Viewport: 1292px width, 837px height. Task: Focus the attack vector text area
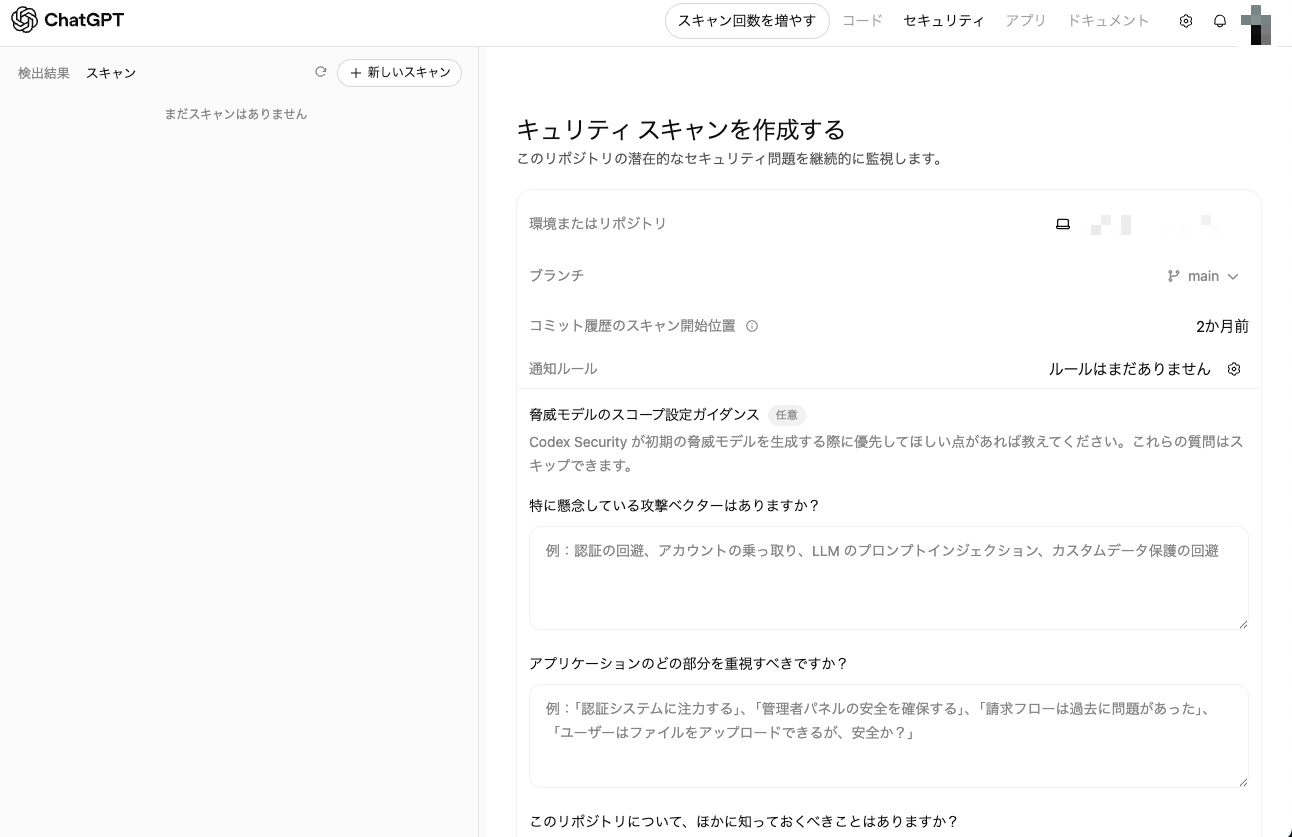889,578
